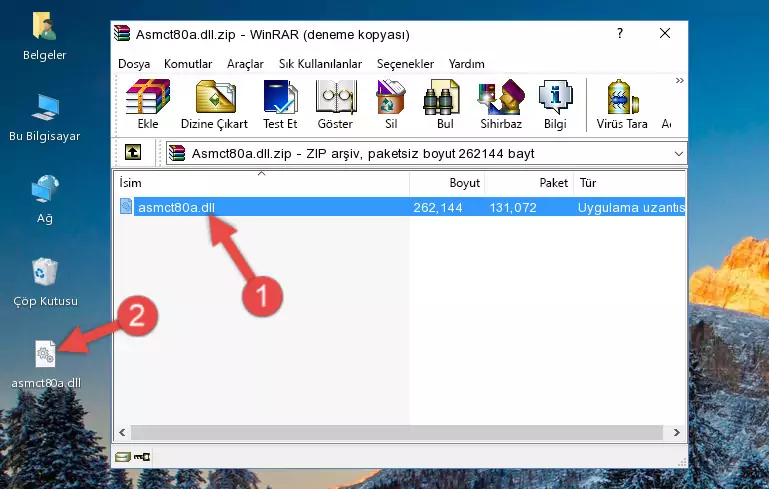Open the Sık Kullanılanlar menu
The width and height of the screenshot is (769, 489).
320,64
